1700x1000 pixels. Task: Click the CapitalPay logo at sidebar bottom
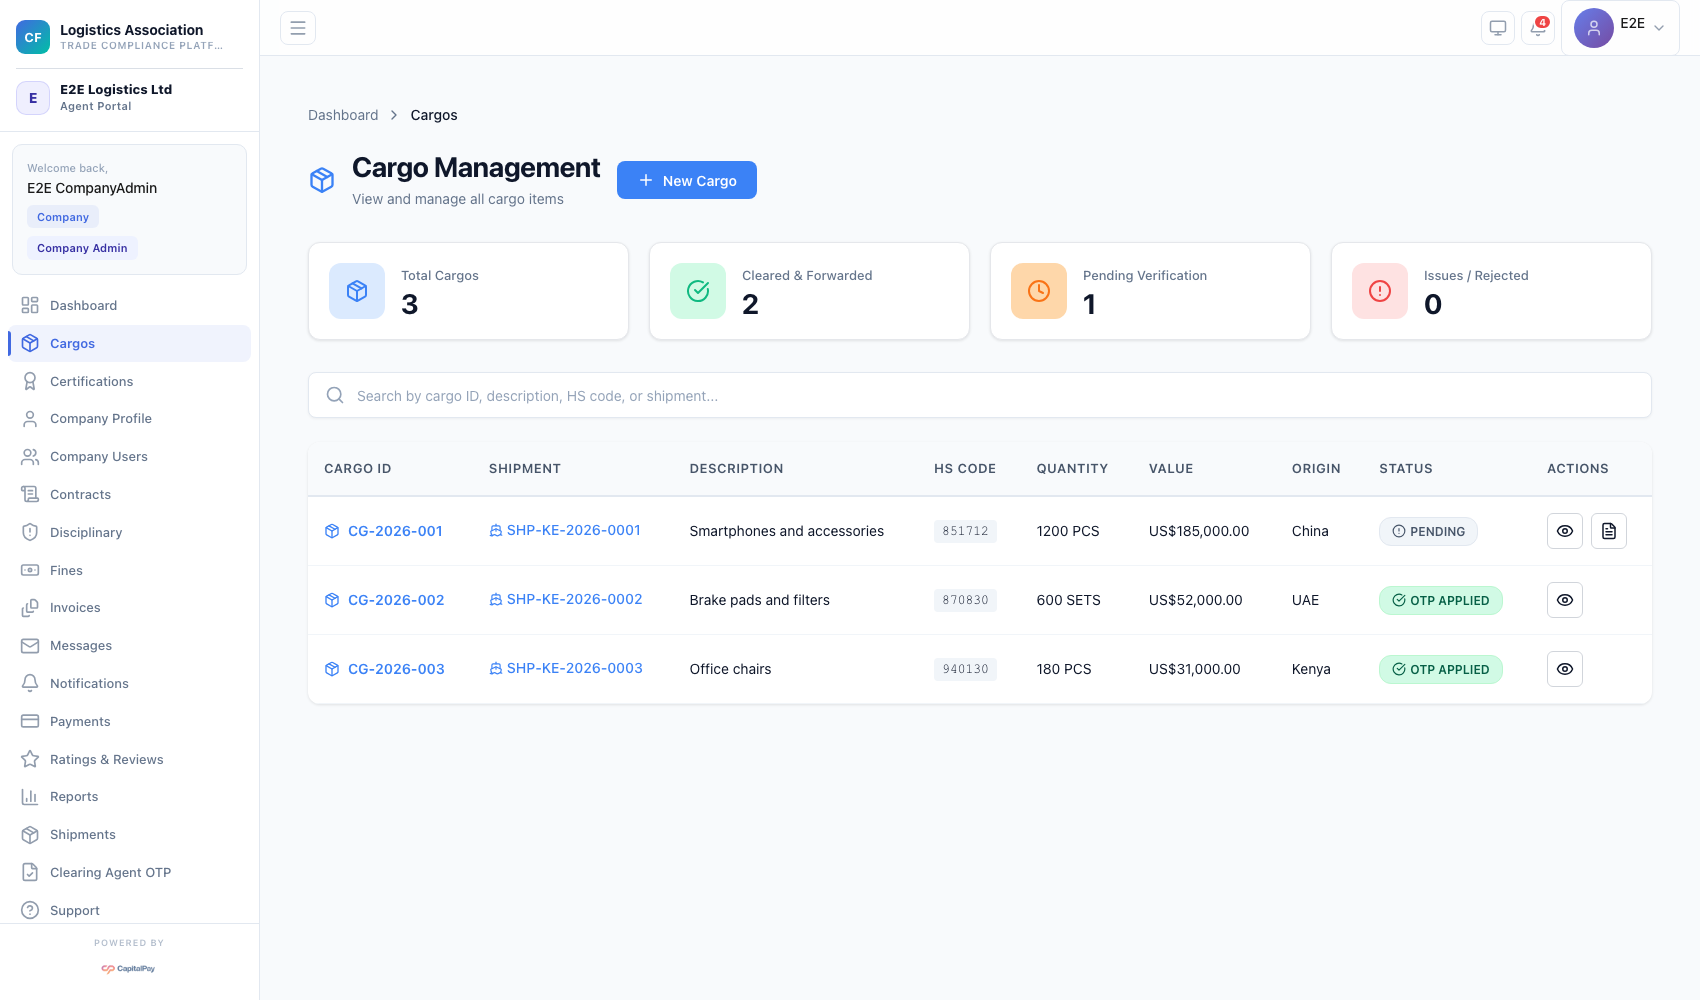129,968
